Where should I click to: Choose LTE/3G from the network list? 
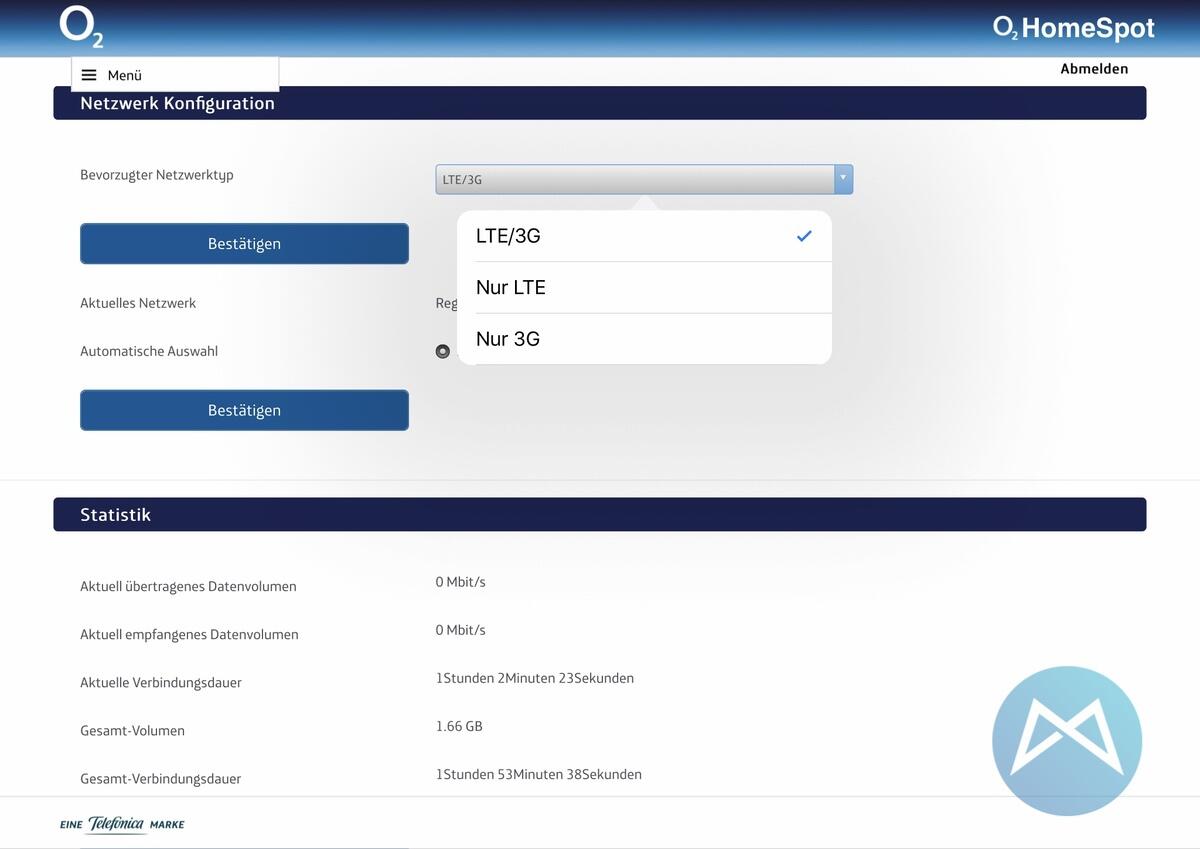click(508, 236)
